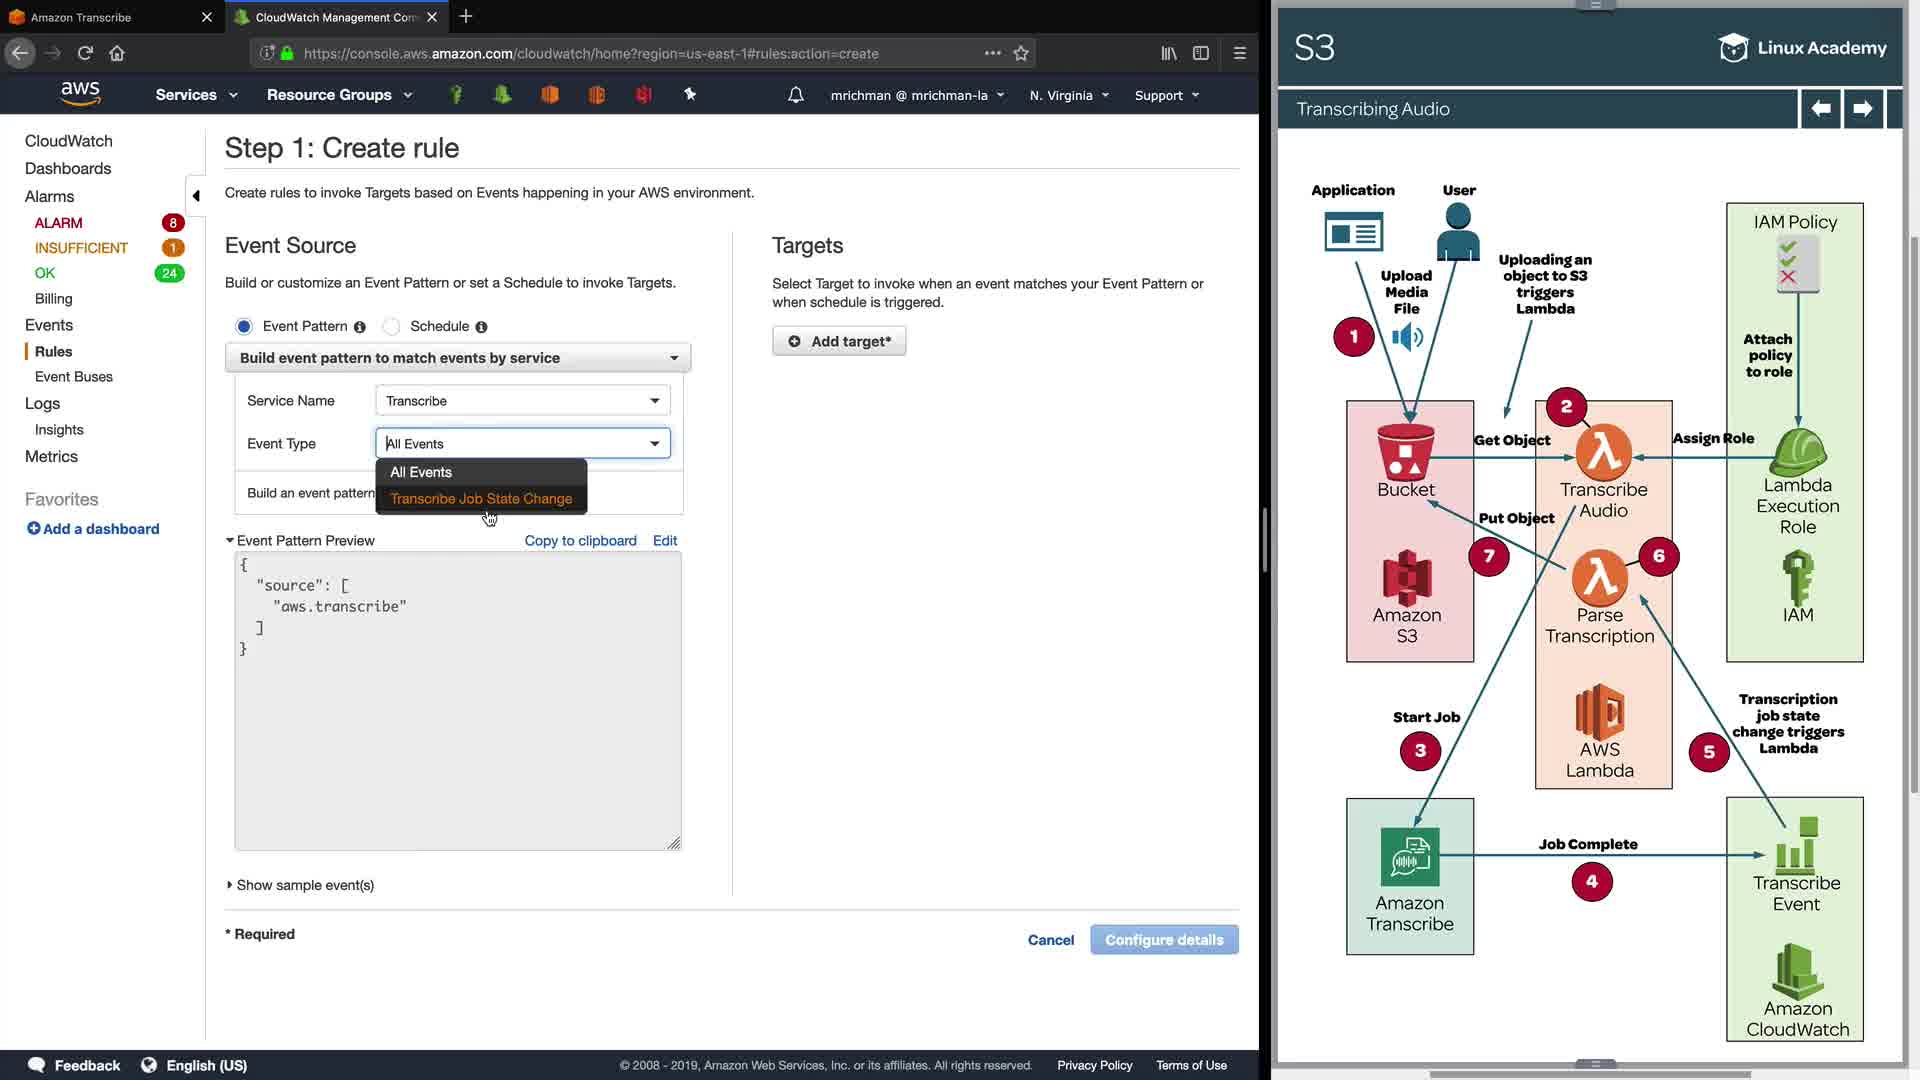Select the Schedule radio button
1920x1080 pixels.
392,326
